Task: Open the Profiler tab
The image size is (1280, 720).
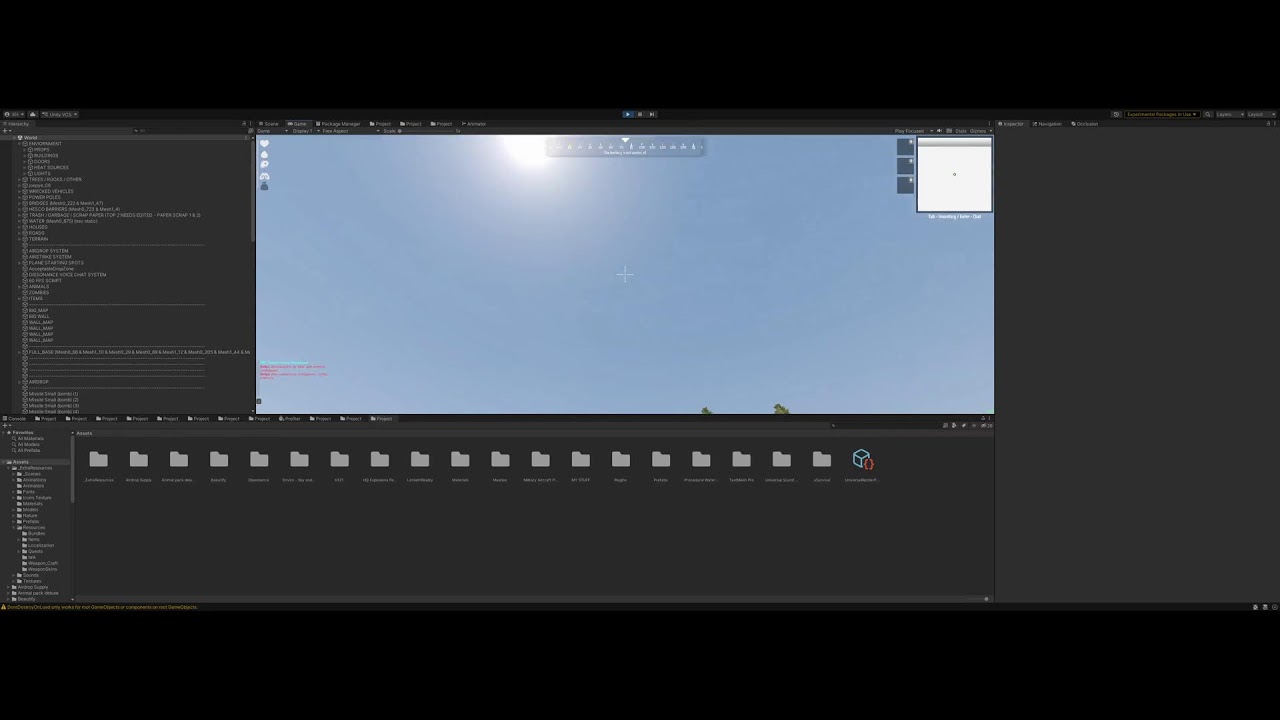Action: [x=290, y=418]
